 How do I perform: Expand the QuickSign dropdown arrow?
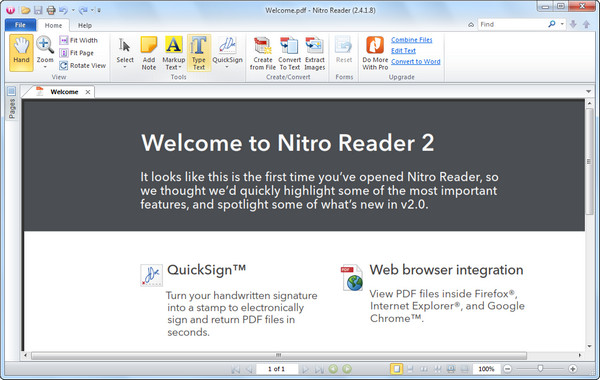point(227,67)
